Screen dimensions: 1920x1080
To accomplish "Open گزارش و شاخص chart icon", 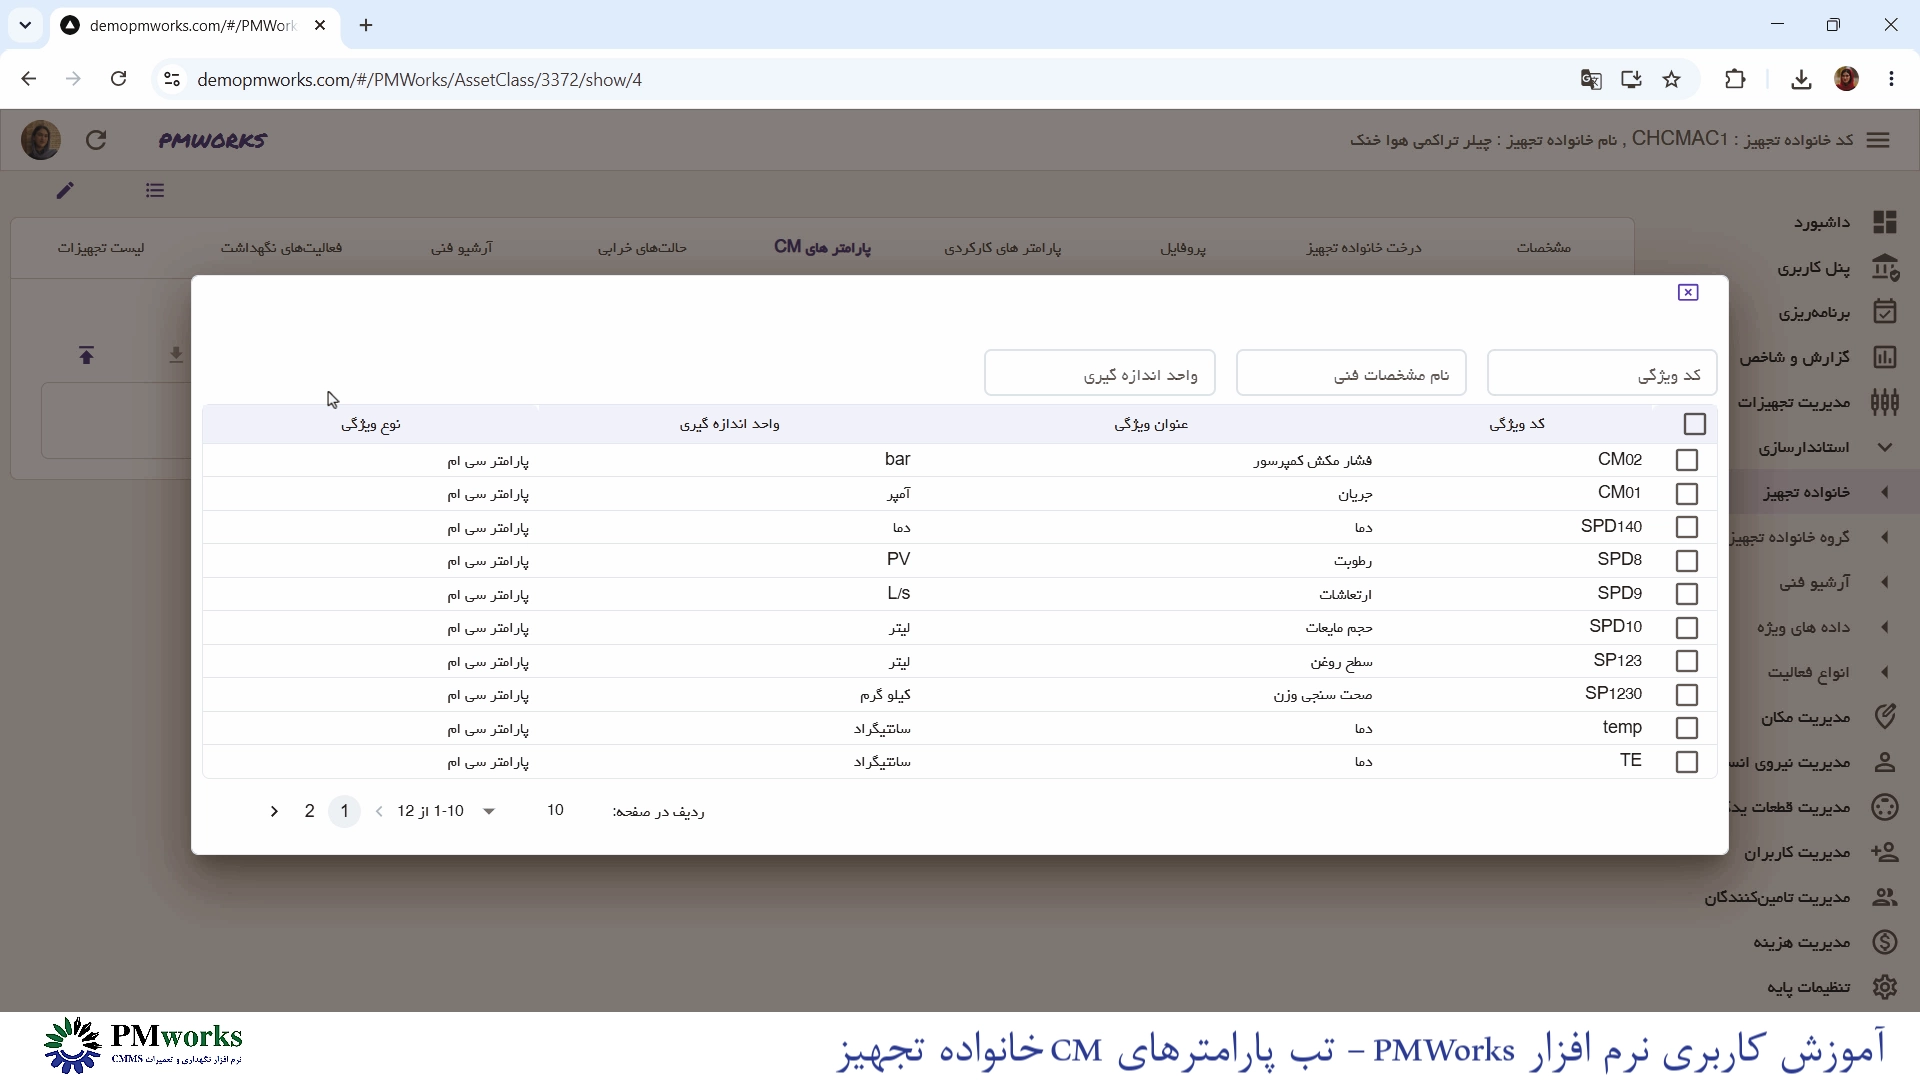I will click(1885, 357).
